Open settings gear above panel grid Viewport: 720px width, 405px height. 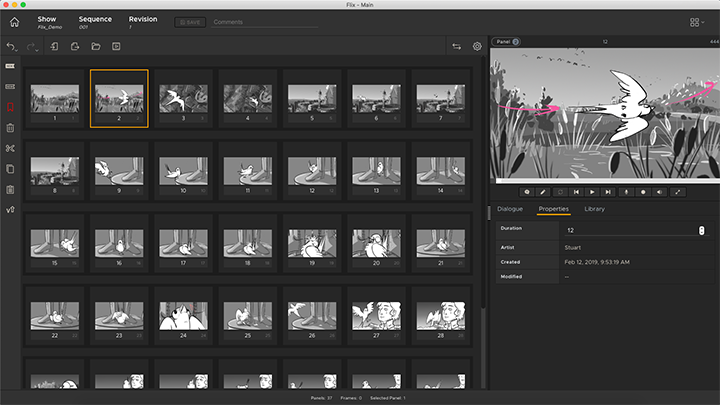(477, 47)
